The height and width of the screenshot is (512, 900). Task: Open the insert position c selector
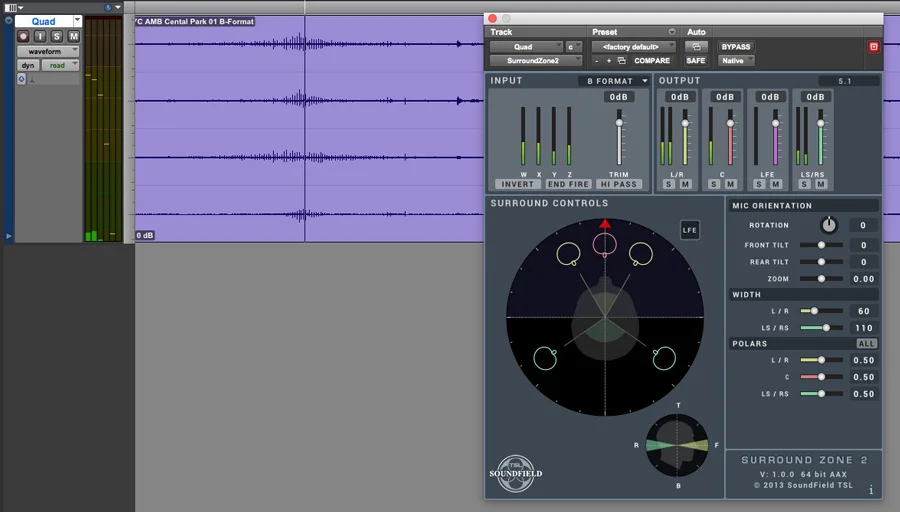pyautogui.click(x=573, y=46)
